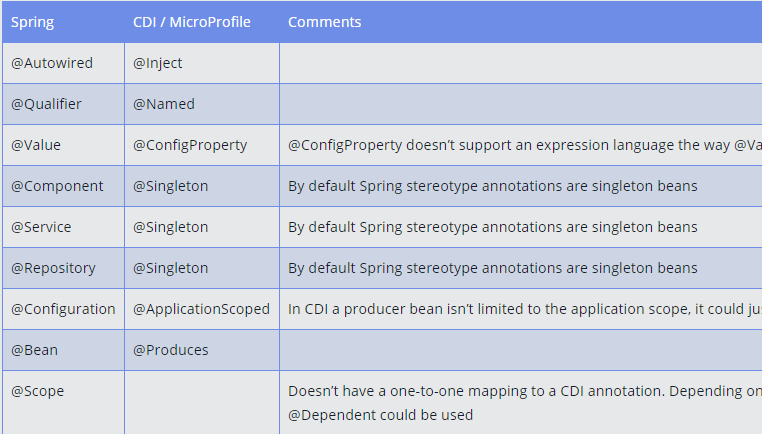This screenshot has width=762, height=434.
Task: Select the @Service cell
Action: click(64, 227)
